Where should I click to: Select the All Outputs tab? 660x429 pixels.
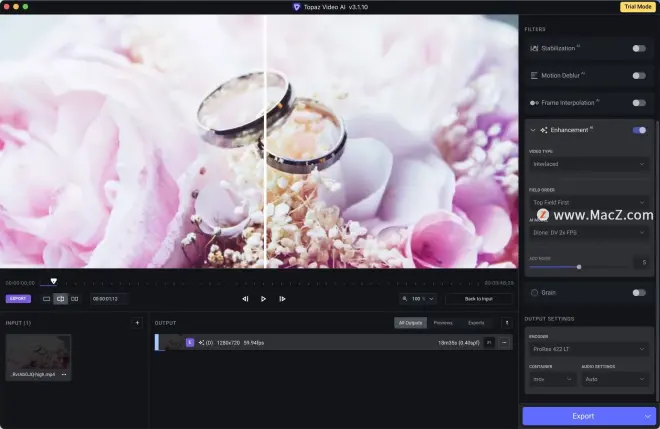coord(410,323)
